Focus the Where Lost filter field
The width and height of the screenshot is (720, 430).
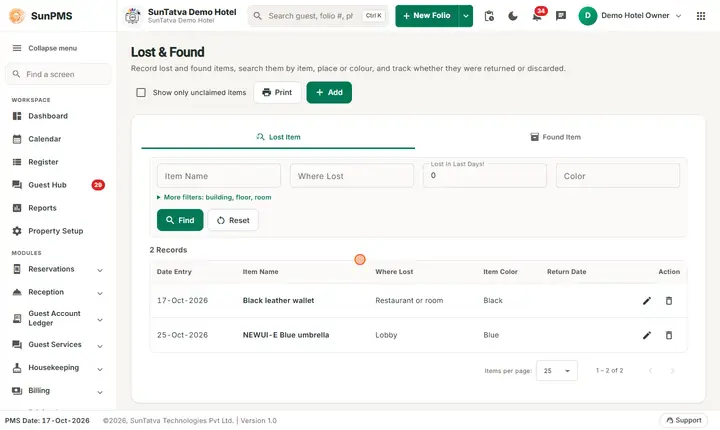tap(352, 175)
